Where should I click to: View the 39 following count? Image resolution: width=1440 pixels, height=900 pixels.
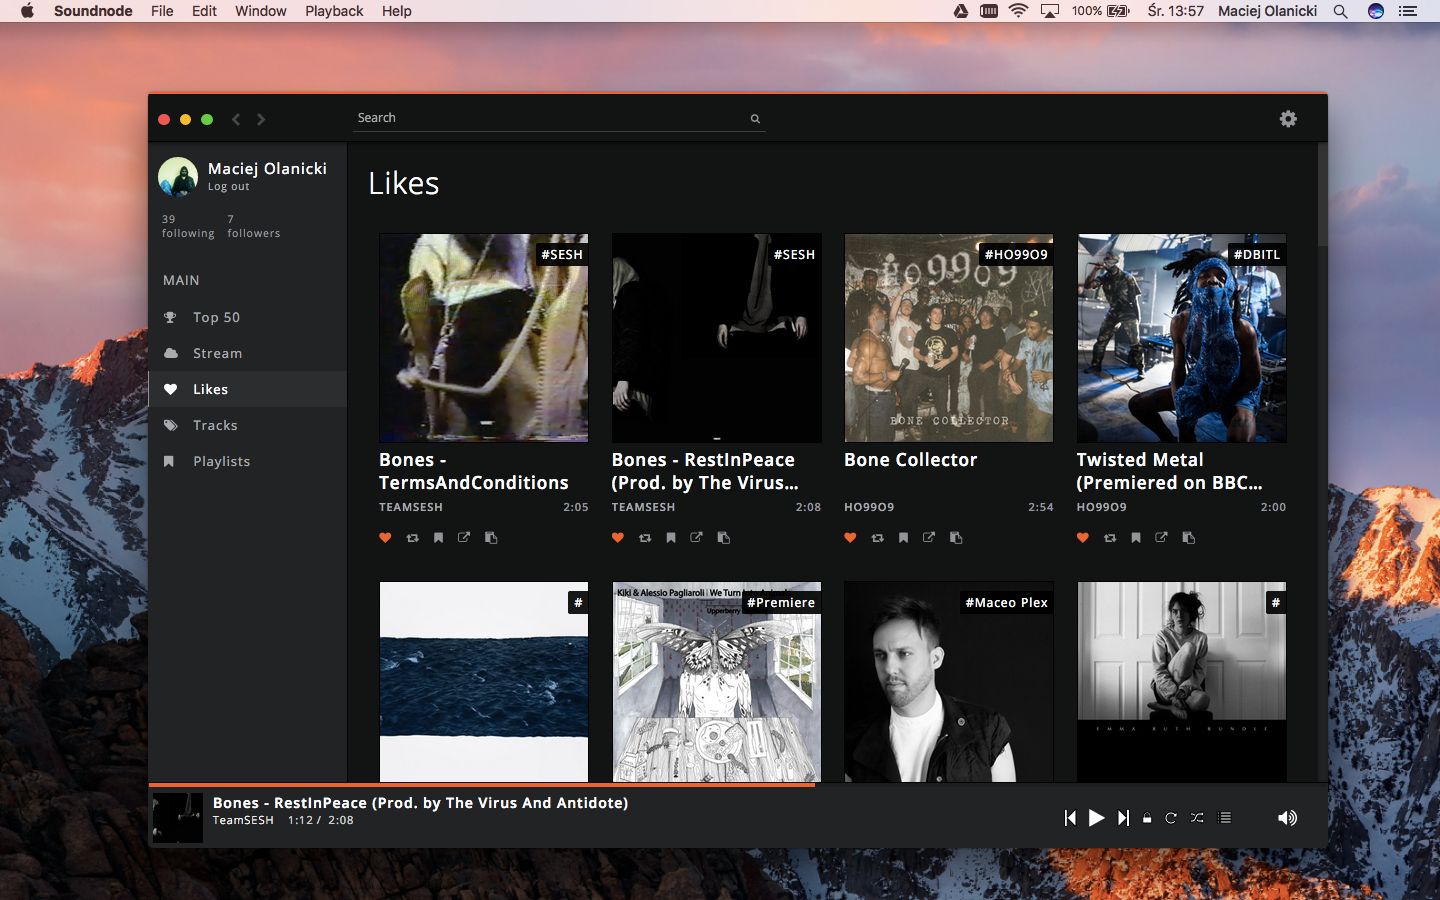(188, 226)
